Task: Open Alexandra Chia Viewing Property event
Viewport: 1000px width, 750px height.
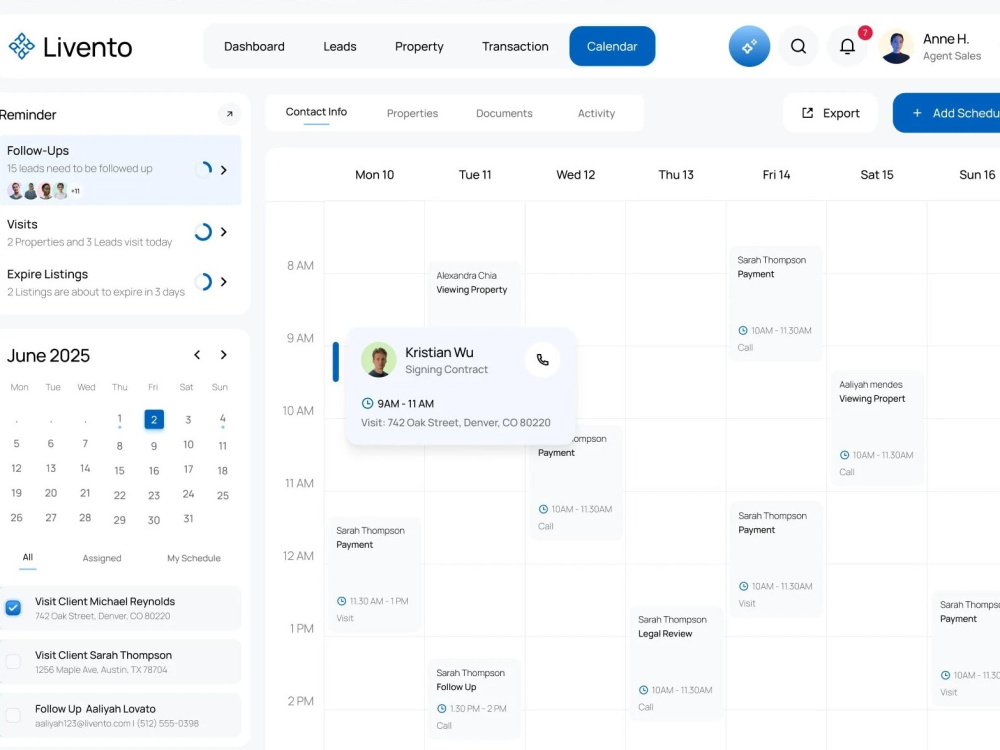Action: pos(474,293)
